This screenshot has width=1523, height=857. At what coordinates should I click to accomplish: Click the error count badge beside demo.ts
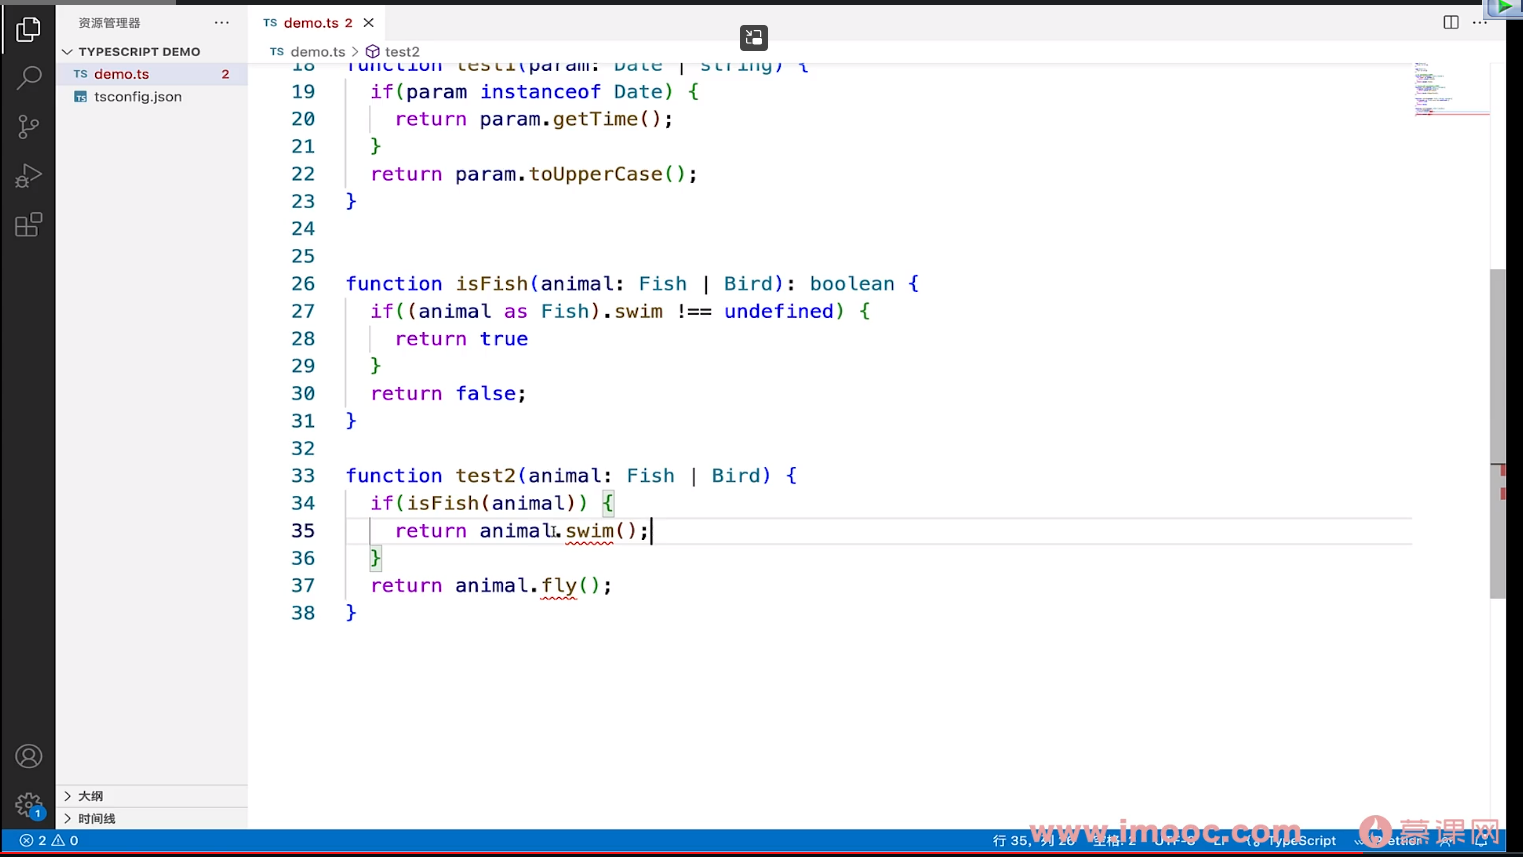[225, 74]
